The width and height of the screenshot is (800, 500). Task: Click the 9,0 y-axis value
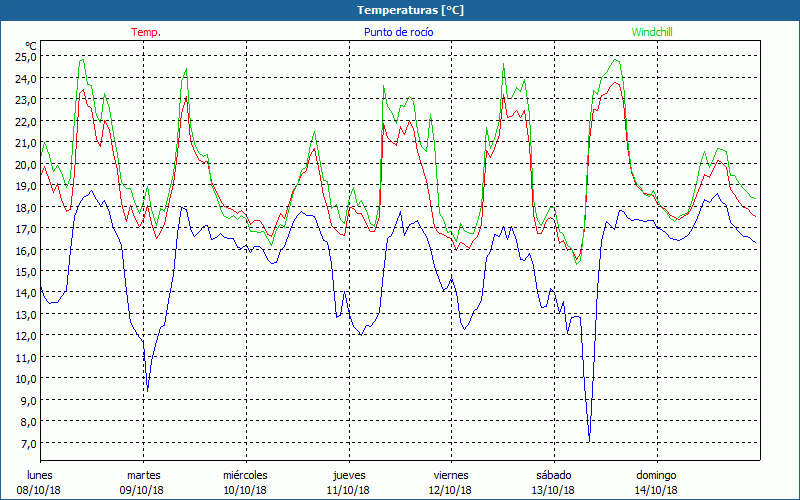click(x=28, y=401)
